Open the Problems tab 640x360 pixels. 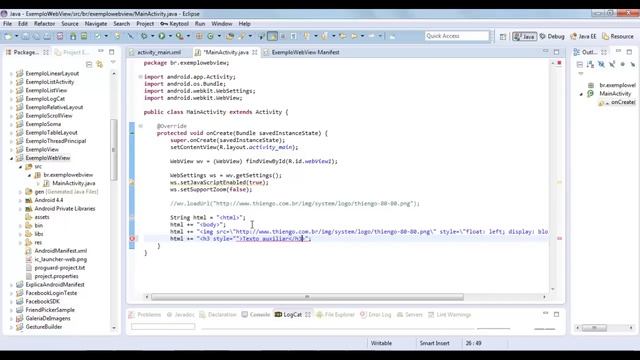click(x=144, y=315)
